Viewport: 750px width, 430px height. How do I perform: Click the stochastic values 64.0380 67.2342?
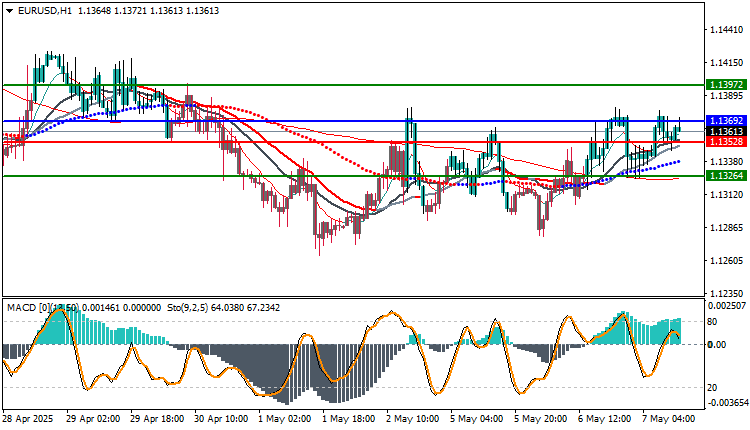click(x=246, y=308)
